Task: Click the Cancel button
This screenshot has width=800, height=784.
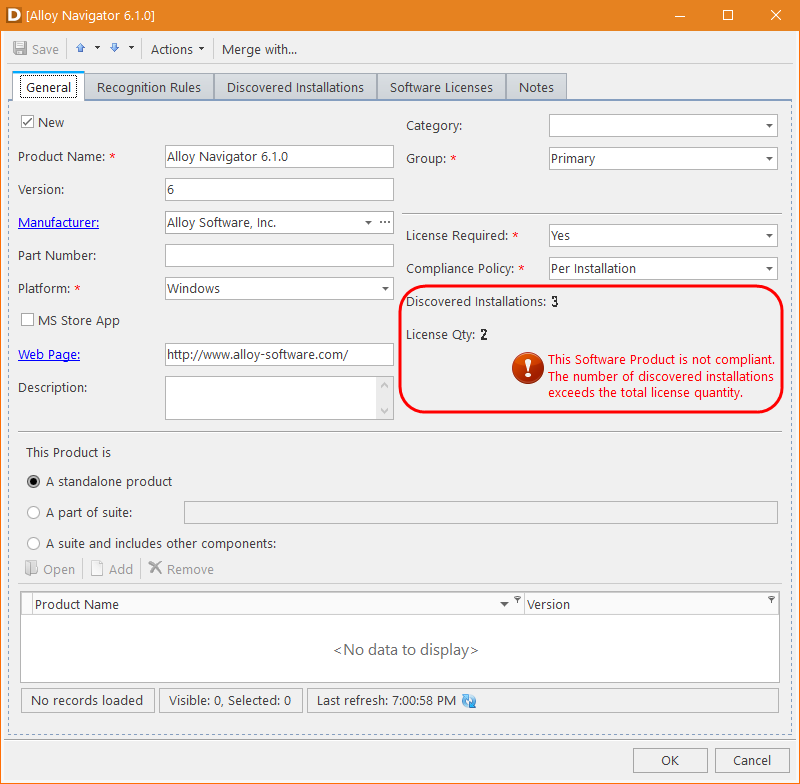Action: pyautogui.click(x=752, y=761)
